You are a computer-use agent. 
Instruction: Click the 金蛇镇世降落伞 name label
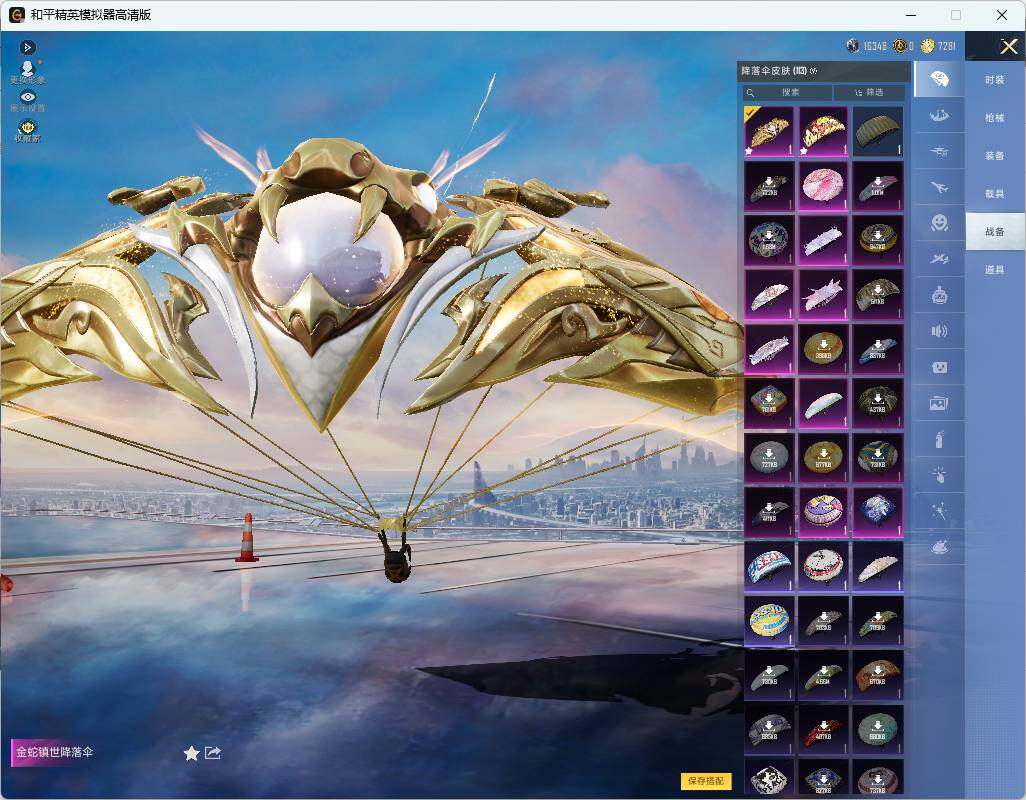coord(54,752)
